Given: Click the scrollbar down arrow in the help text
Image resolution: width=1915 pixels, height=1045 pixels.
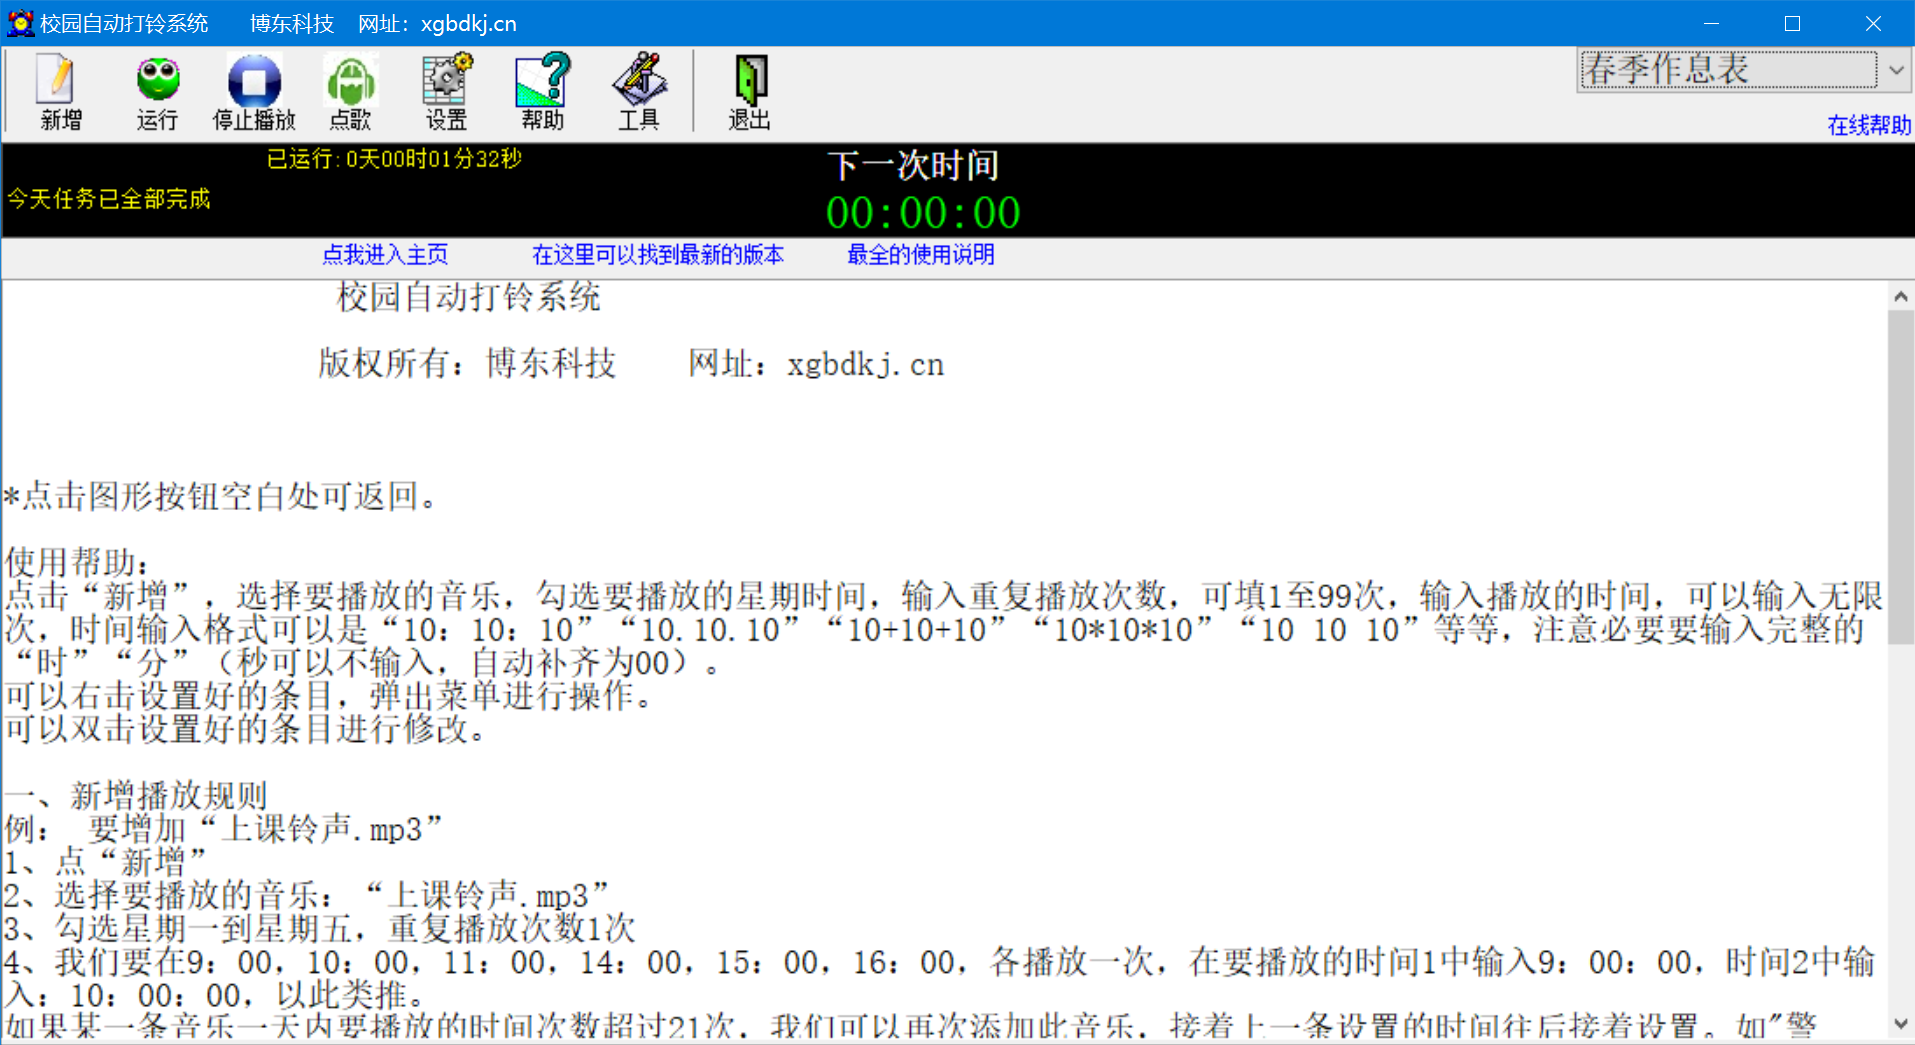Looking at the screenshot, I should pyautogui.click(x=1900, y=1024).
